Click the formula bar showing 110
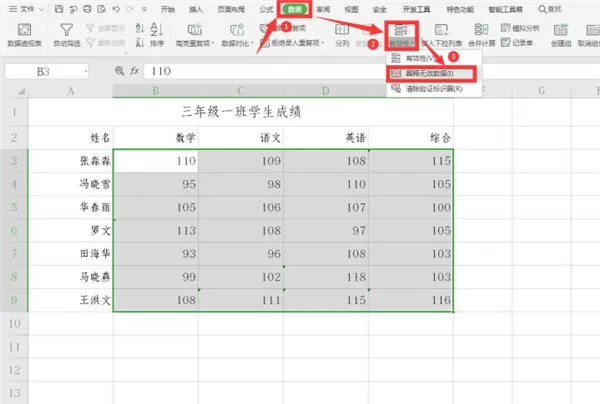Viewport: 600px width, 404px height. point(264,71)
